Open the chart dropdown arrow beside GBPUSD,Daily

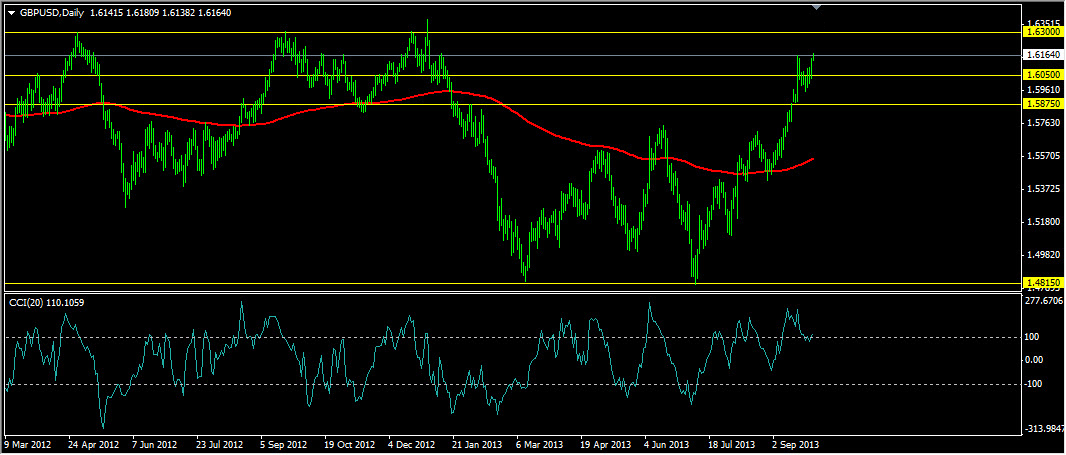click(11, 12)
